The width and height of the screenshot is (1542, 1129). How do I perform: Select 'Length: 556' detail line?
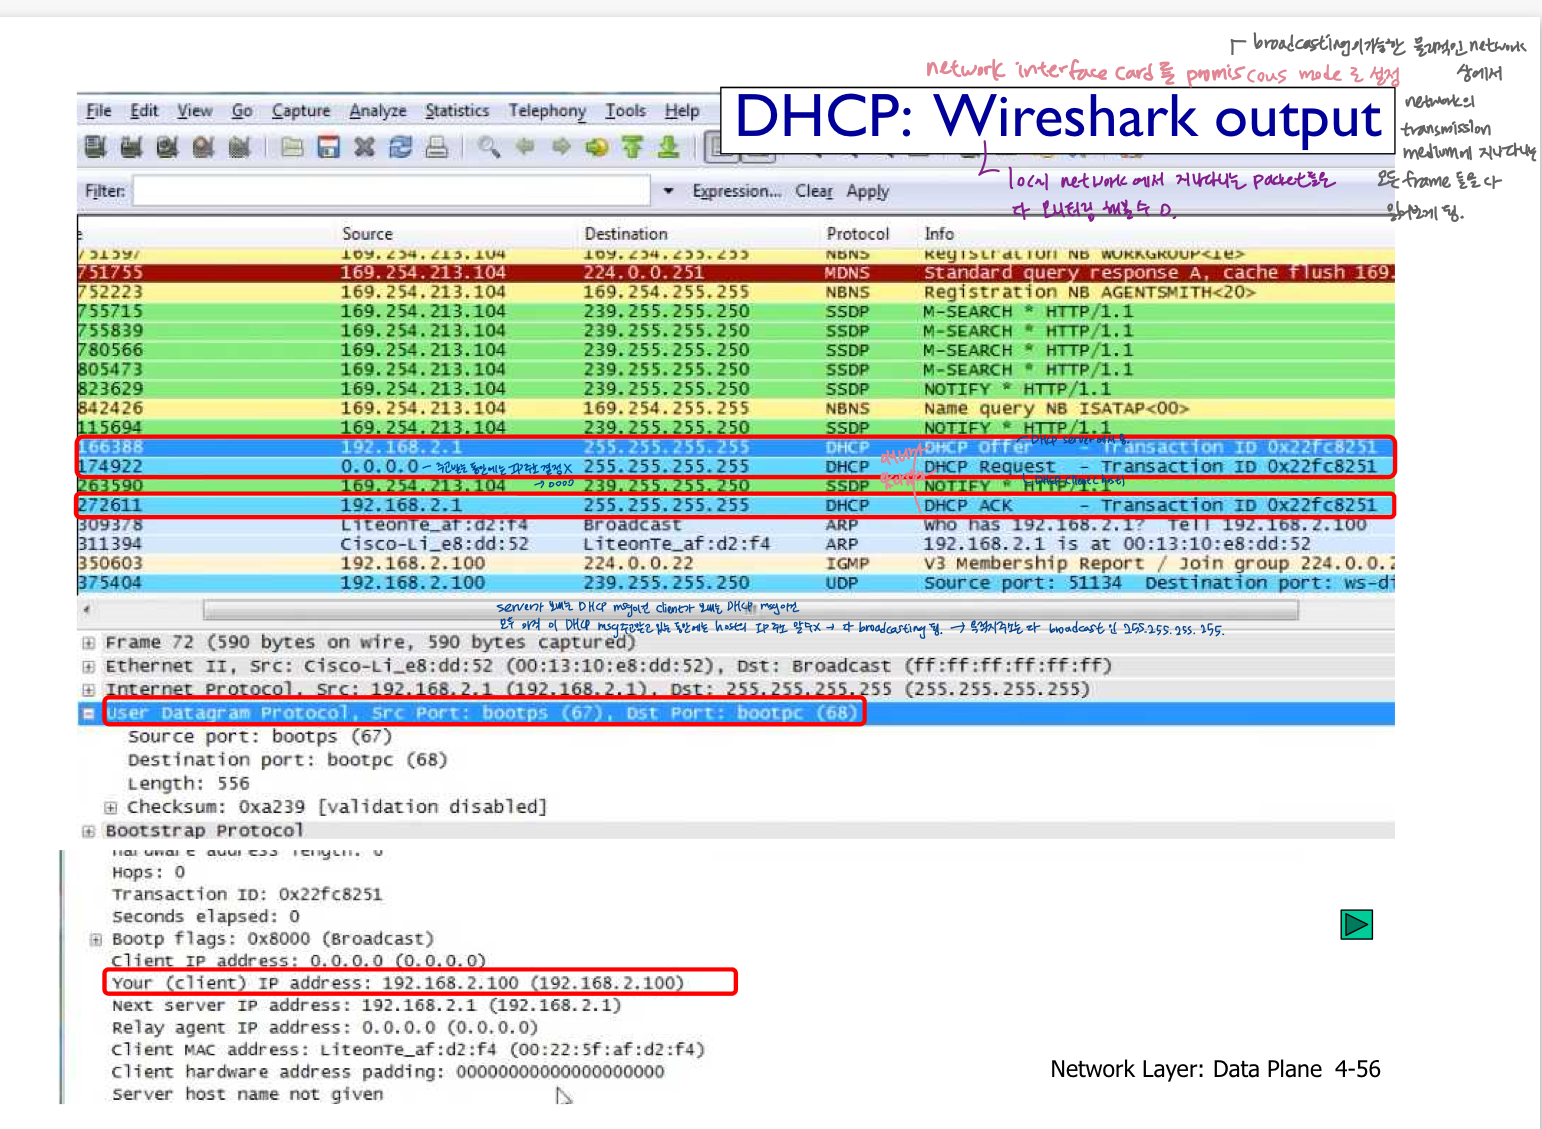pyautogui.click(x=188, y=784)
